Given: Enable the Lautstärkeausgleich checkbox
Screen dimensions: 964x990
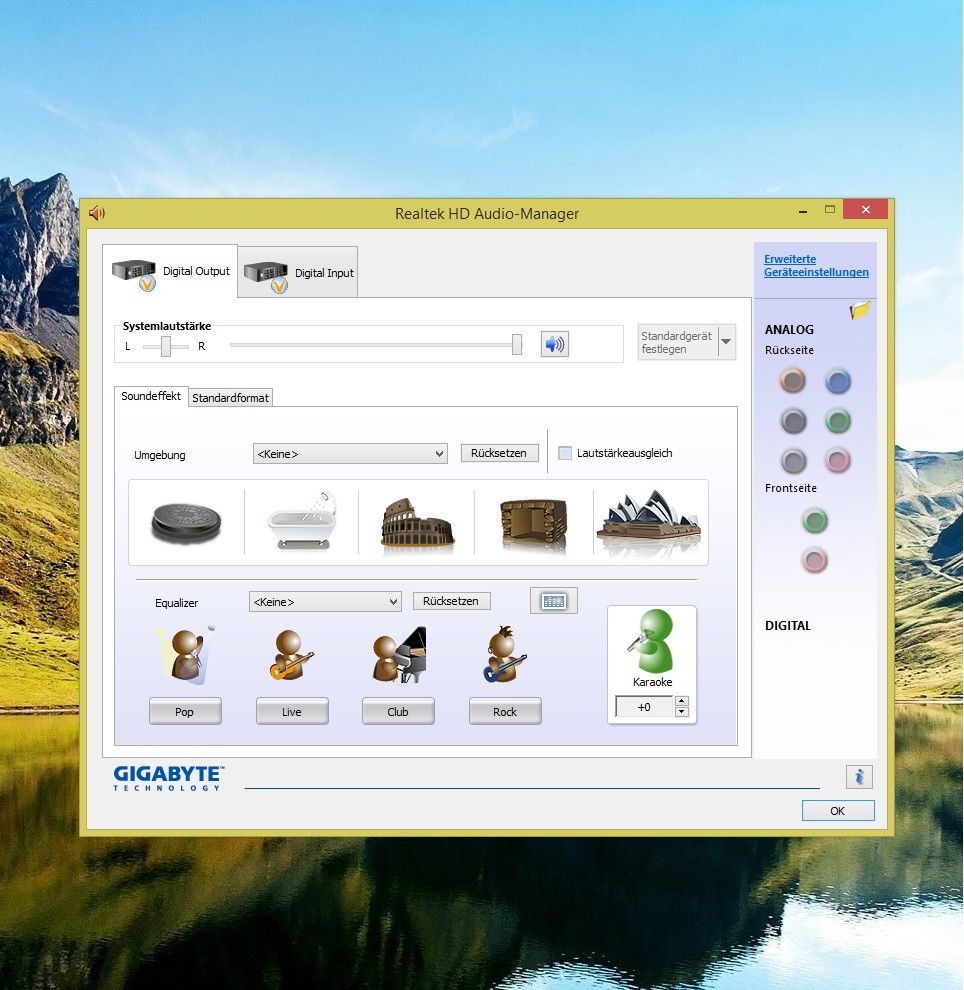Looking at the screenshot, I should pyautogui.click(x=565, y=453).
